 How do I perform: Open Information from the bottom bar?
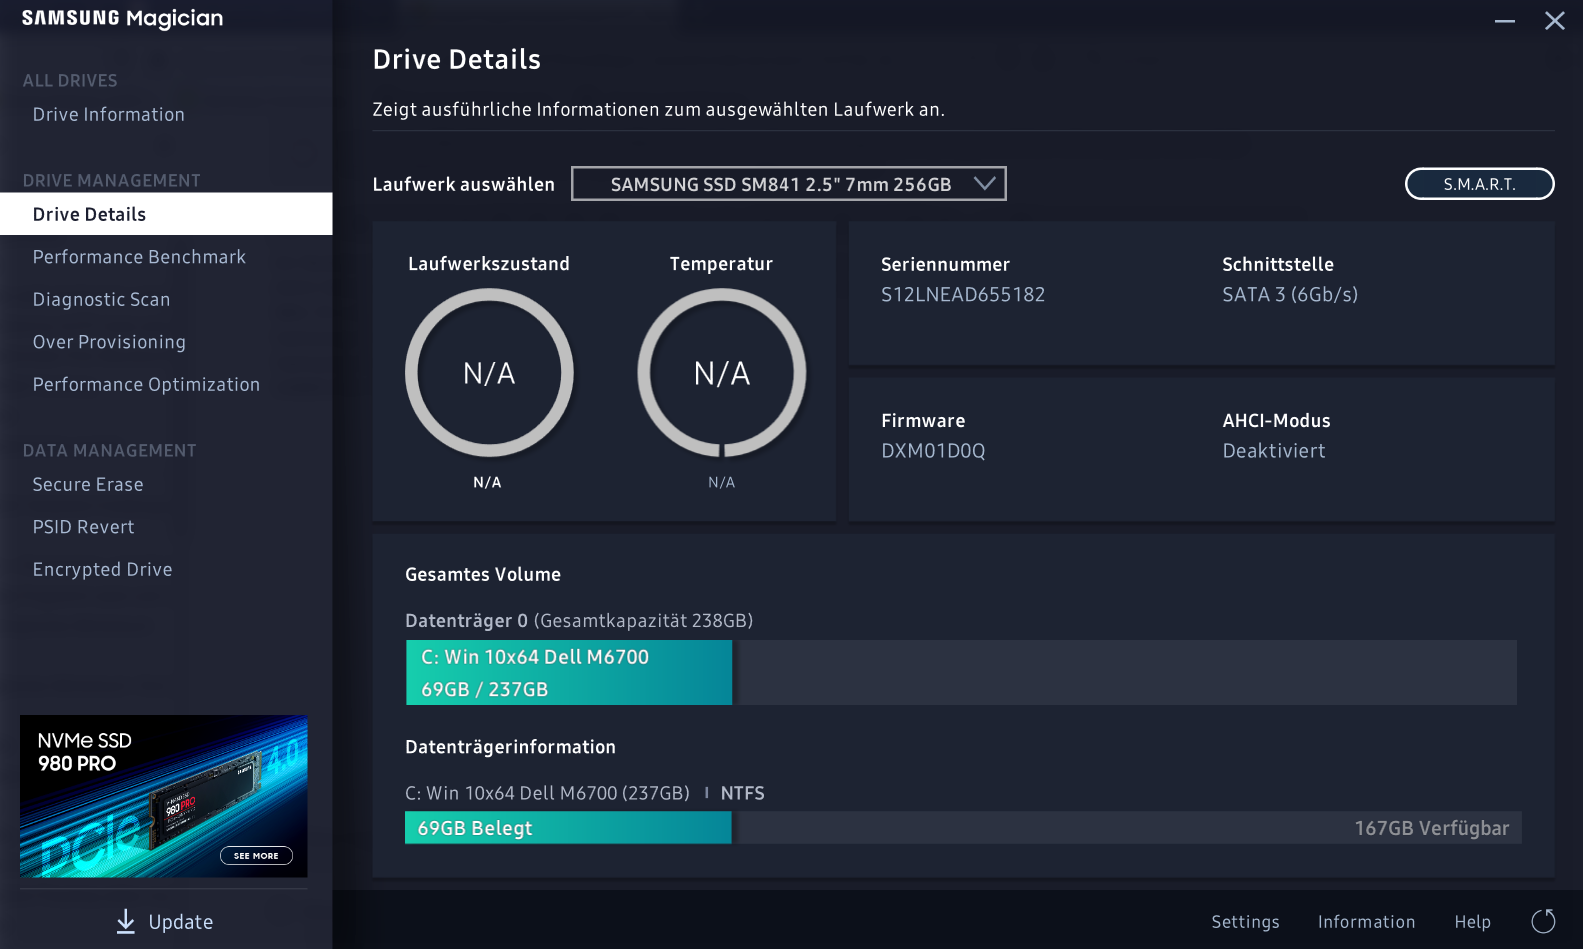pos(1366,922)
